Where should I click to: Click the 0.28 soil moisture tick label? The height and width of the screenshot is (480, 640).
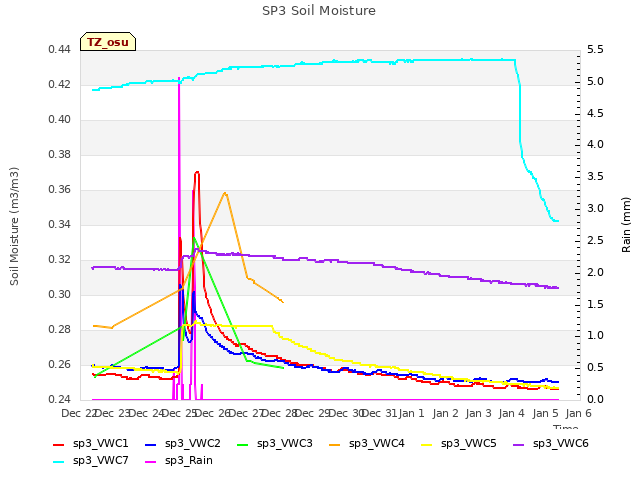pos(59,329)
